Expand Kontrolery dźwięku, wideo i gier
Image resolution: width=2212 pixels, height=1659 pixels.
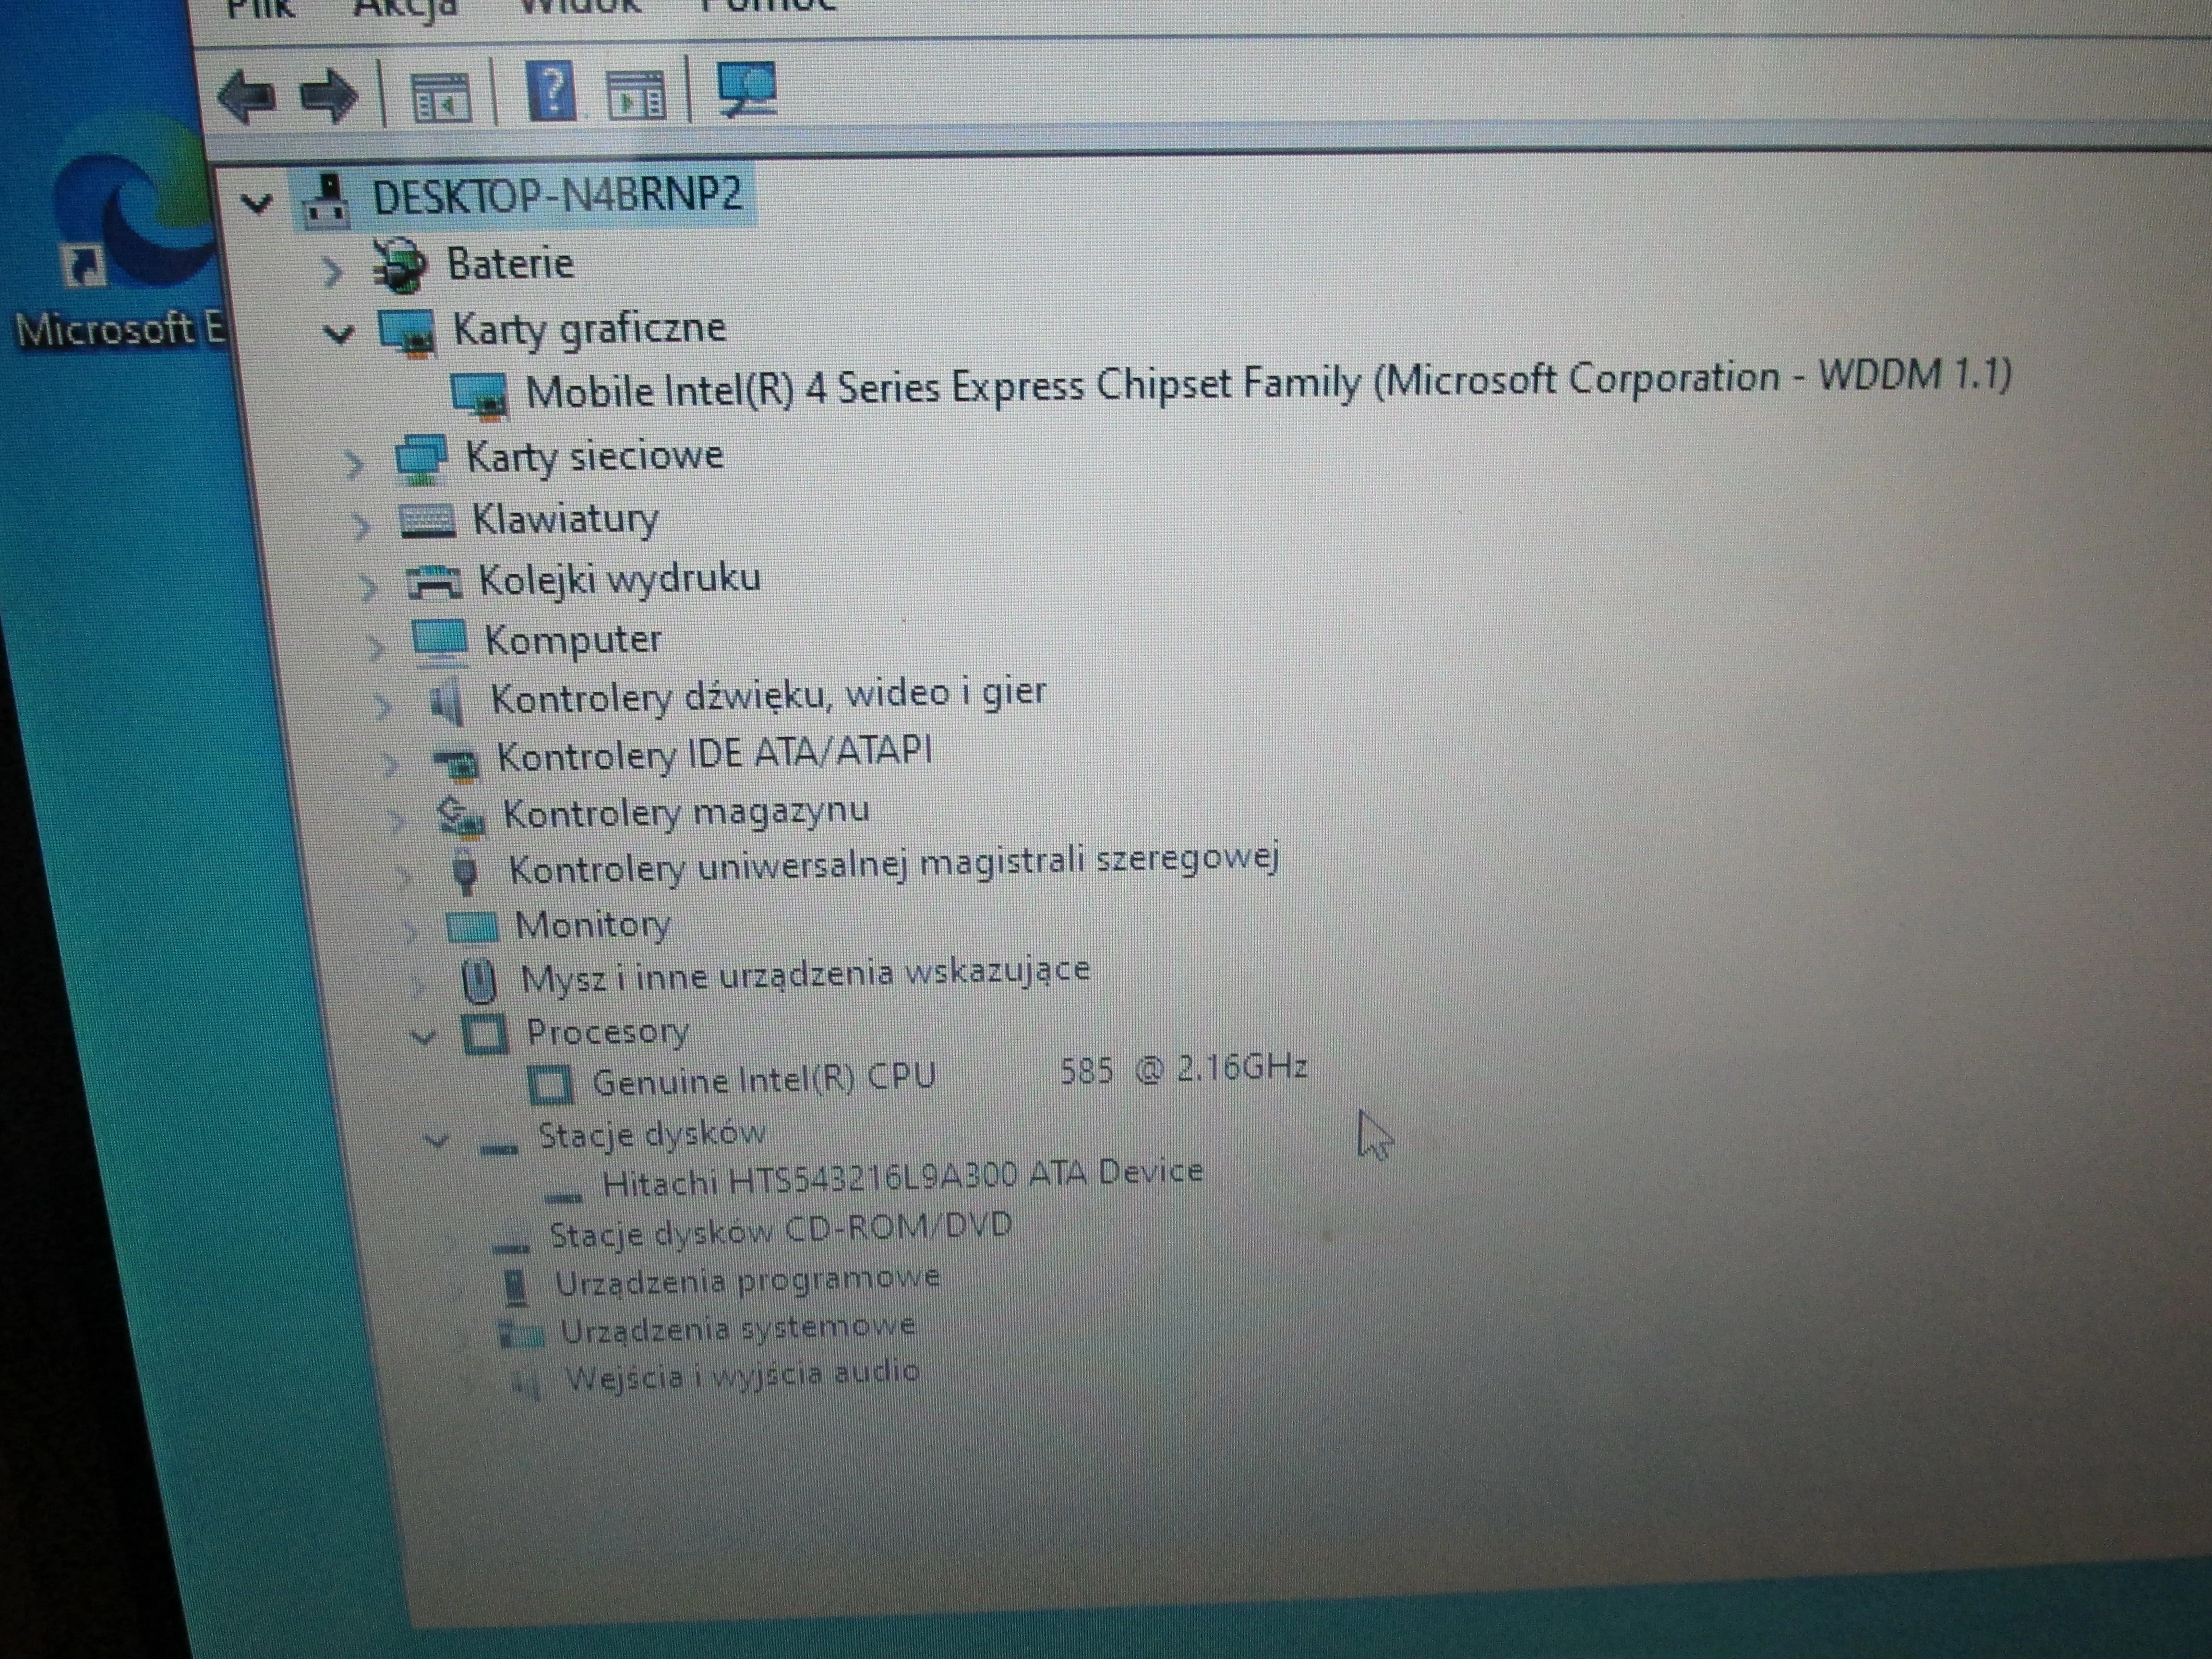click(383, 706)
